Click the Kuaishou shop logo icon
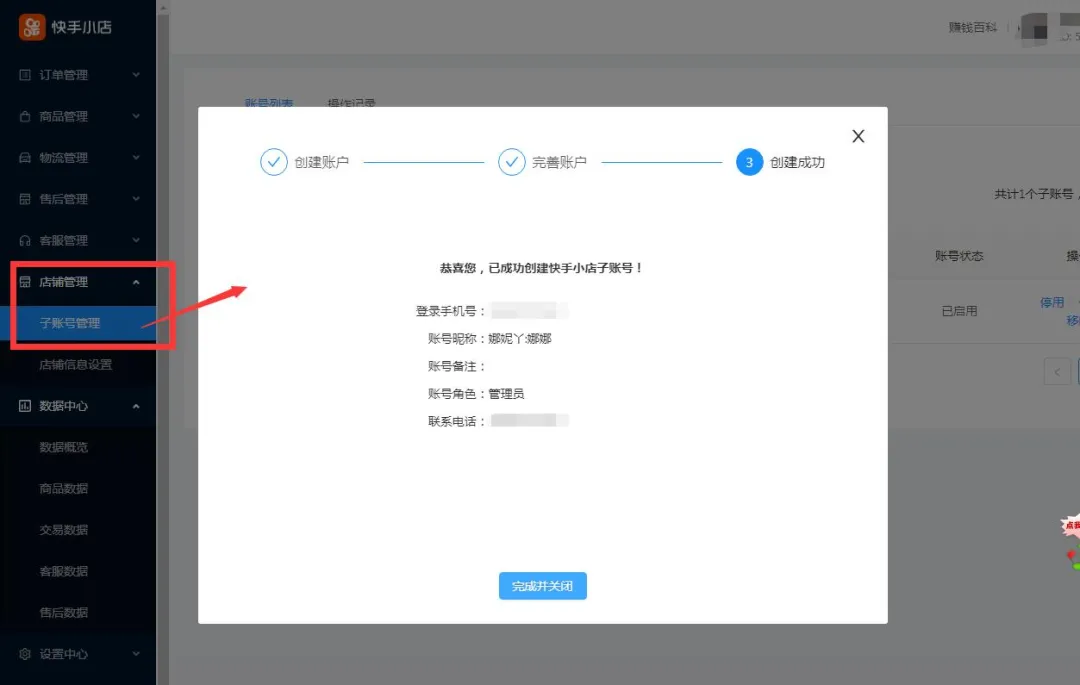The width and height of the screenshot is (1080, 685). (32, 28)
